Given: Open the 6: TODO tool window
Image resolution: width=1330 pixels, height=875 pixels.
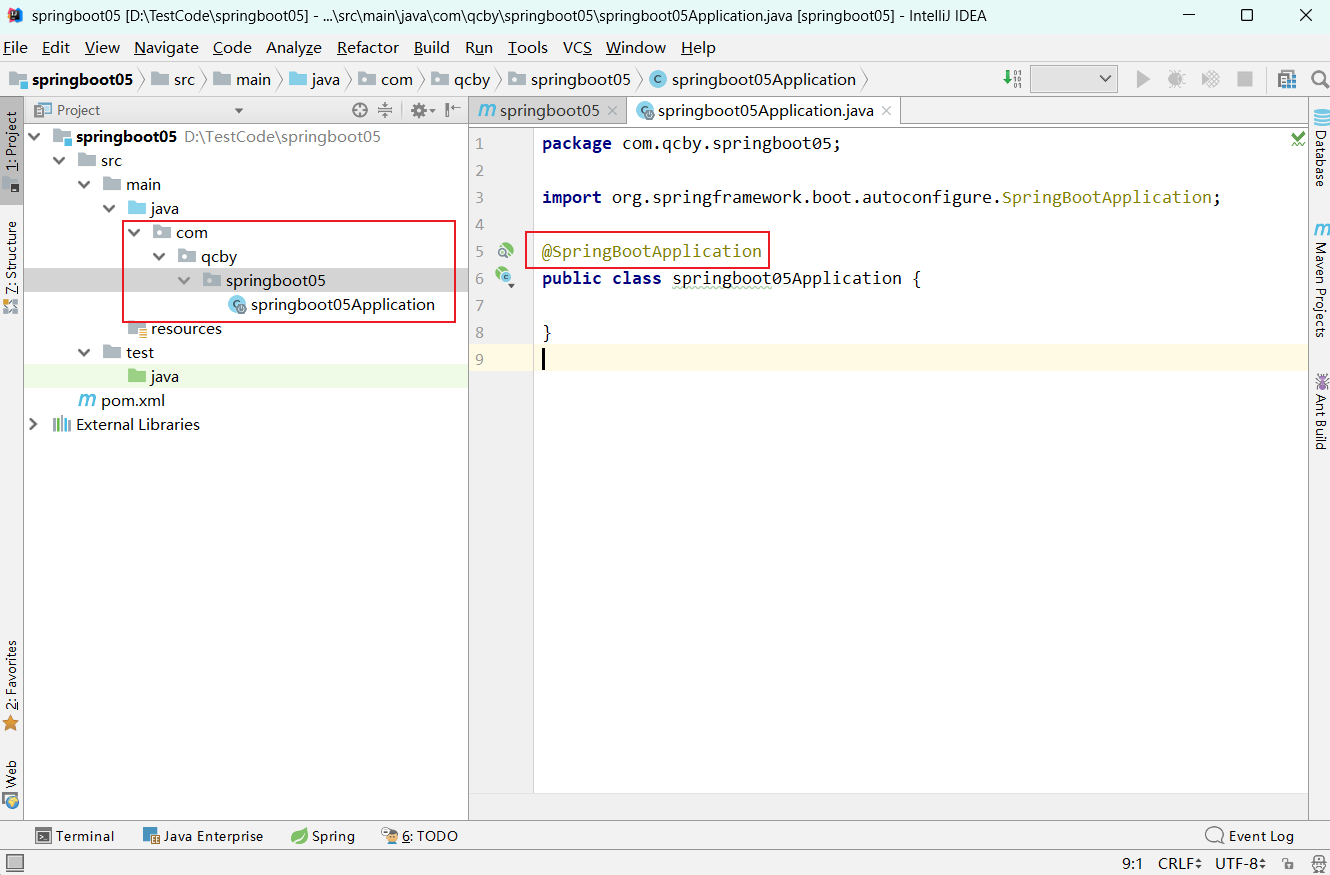Looking at the screenshot, I should [420, 836].
